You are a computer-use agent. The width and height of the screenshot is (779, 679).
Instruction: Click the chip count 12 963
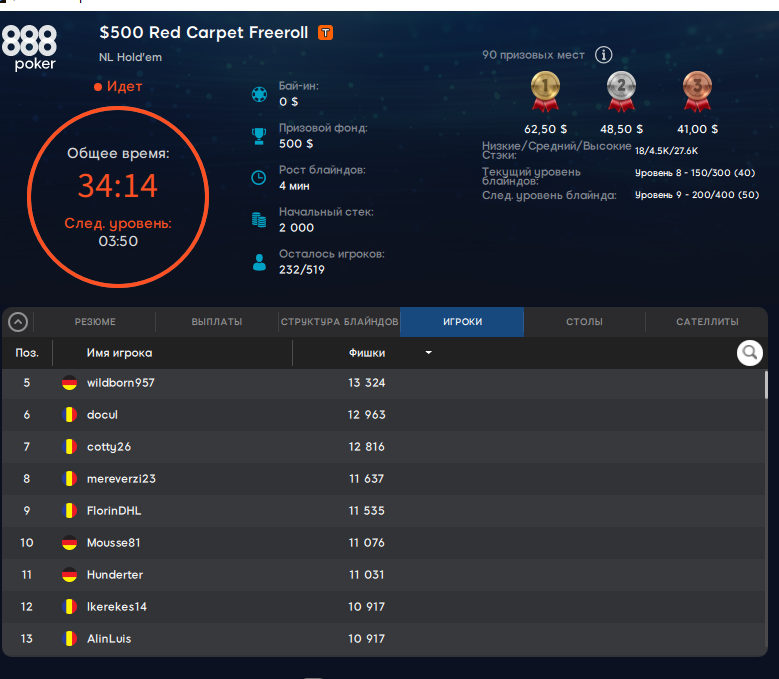click(367, 415)
